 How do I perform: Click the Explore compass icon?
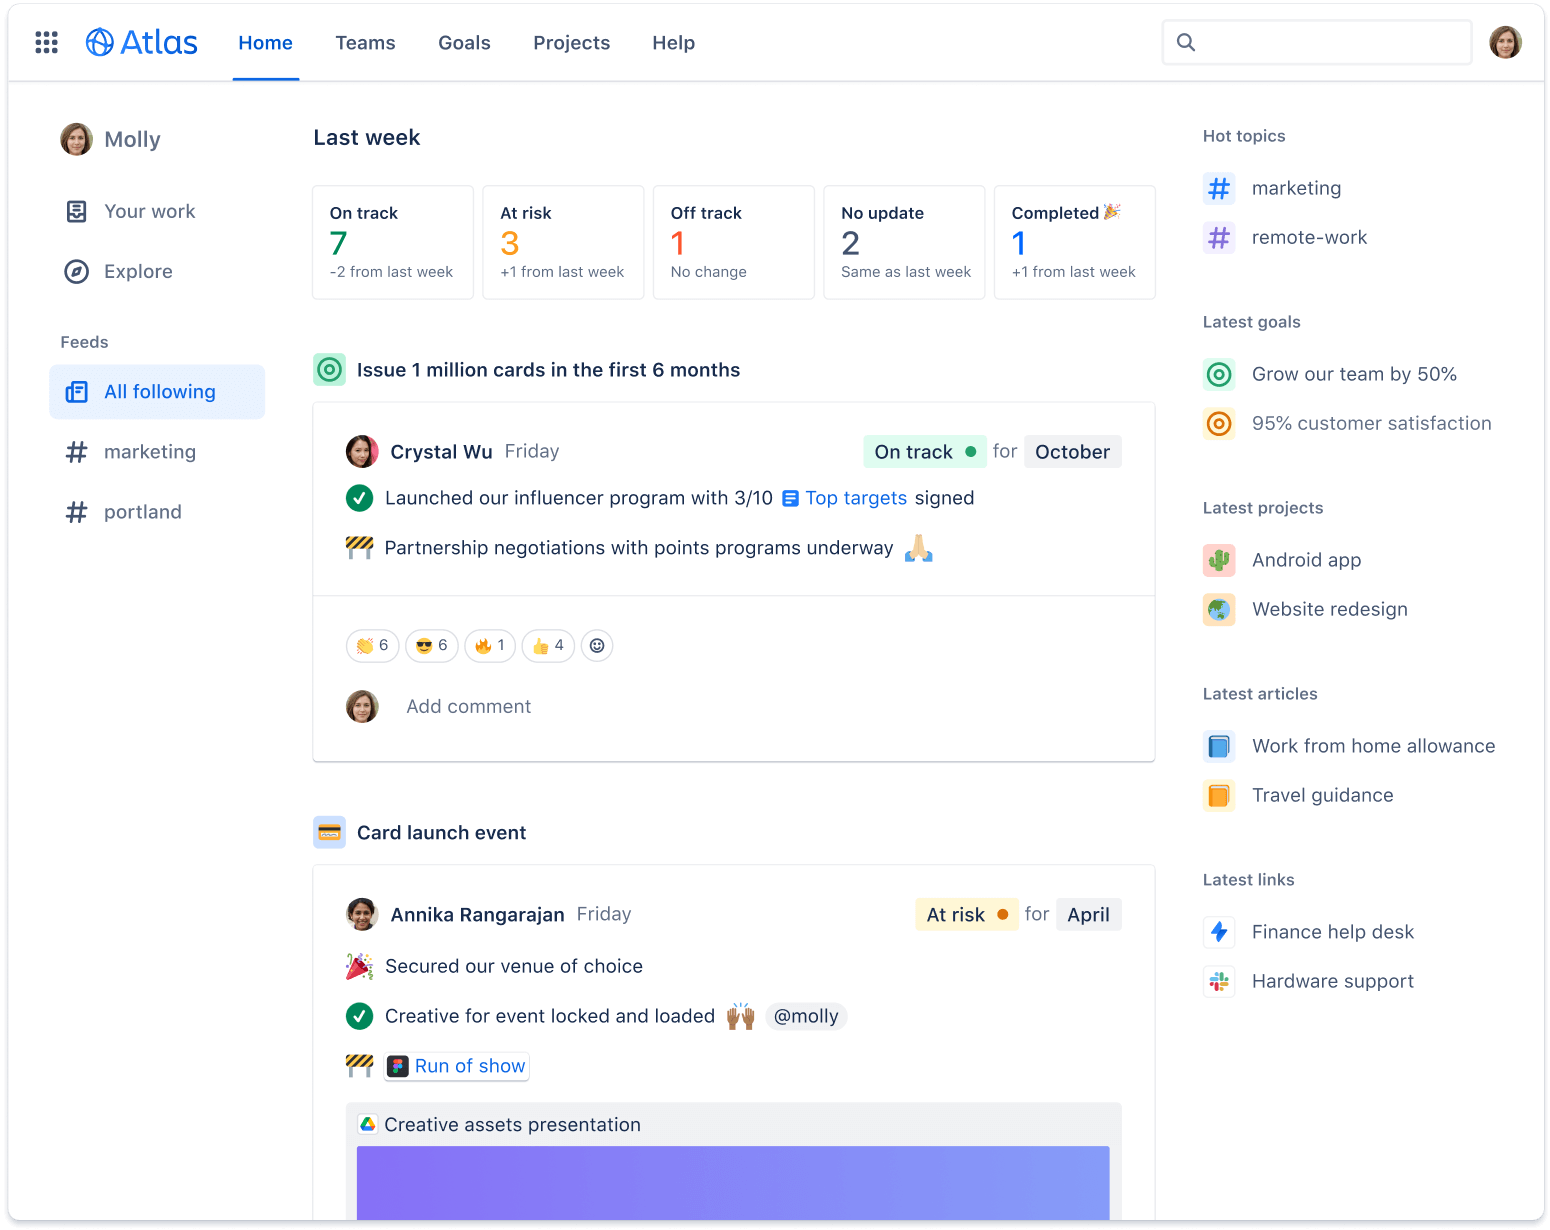(77, 272)
